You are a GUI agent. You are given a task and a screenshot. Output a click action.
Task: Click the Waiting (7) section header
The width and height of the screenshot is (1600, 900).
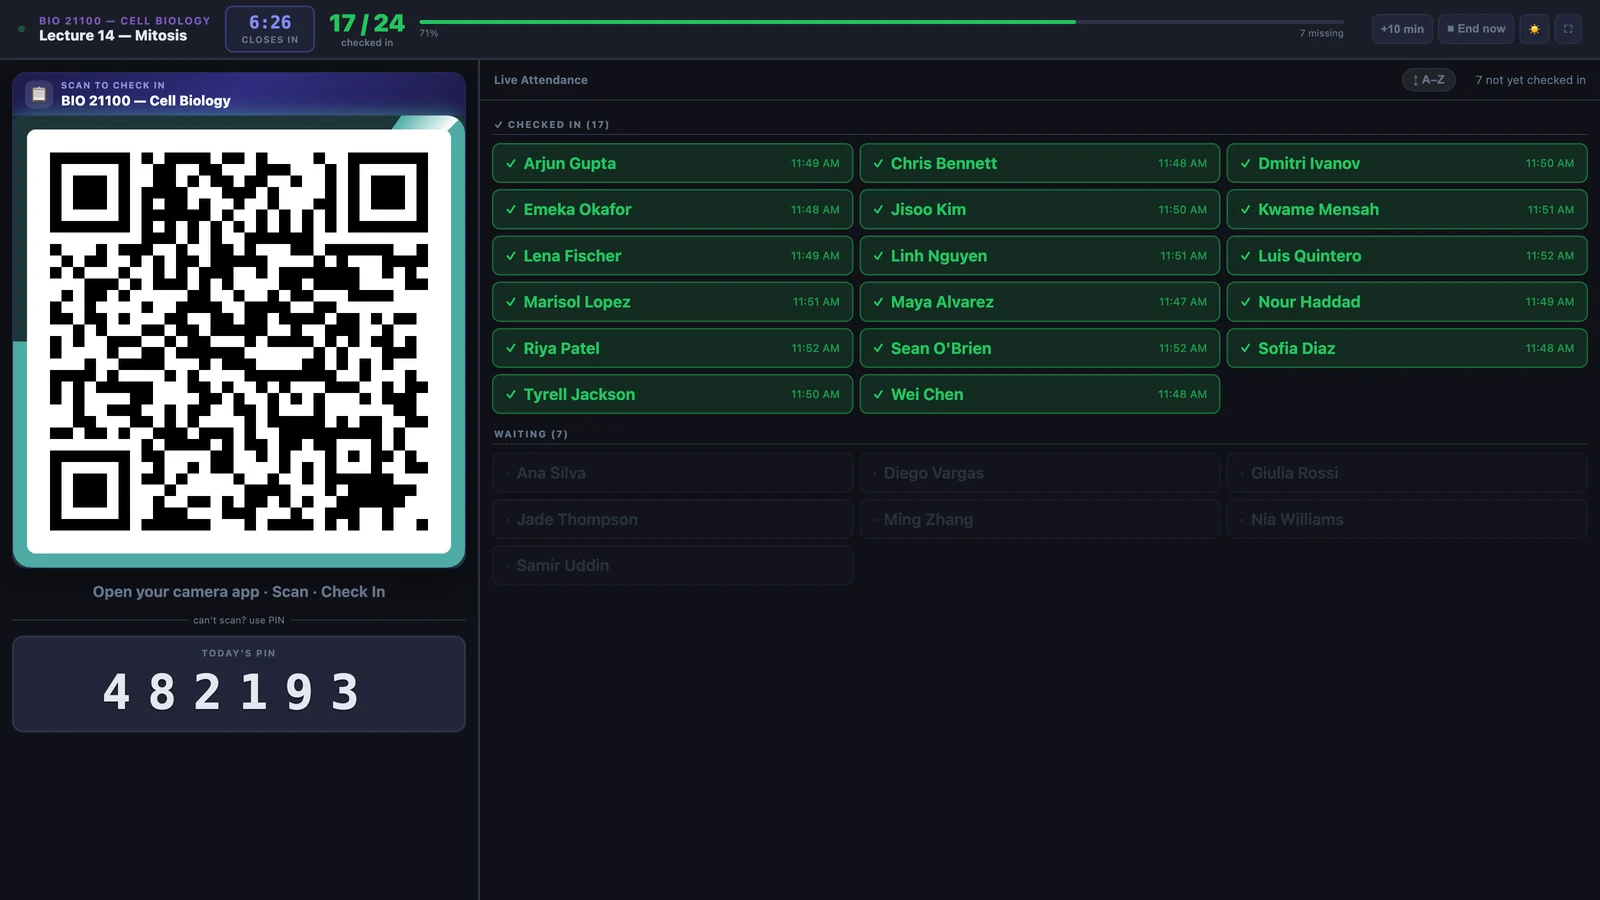point(531,434)
